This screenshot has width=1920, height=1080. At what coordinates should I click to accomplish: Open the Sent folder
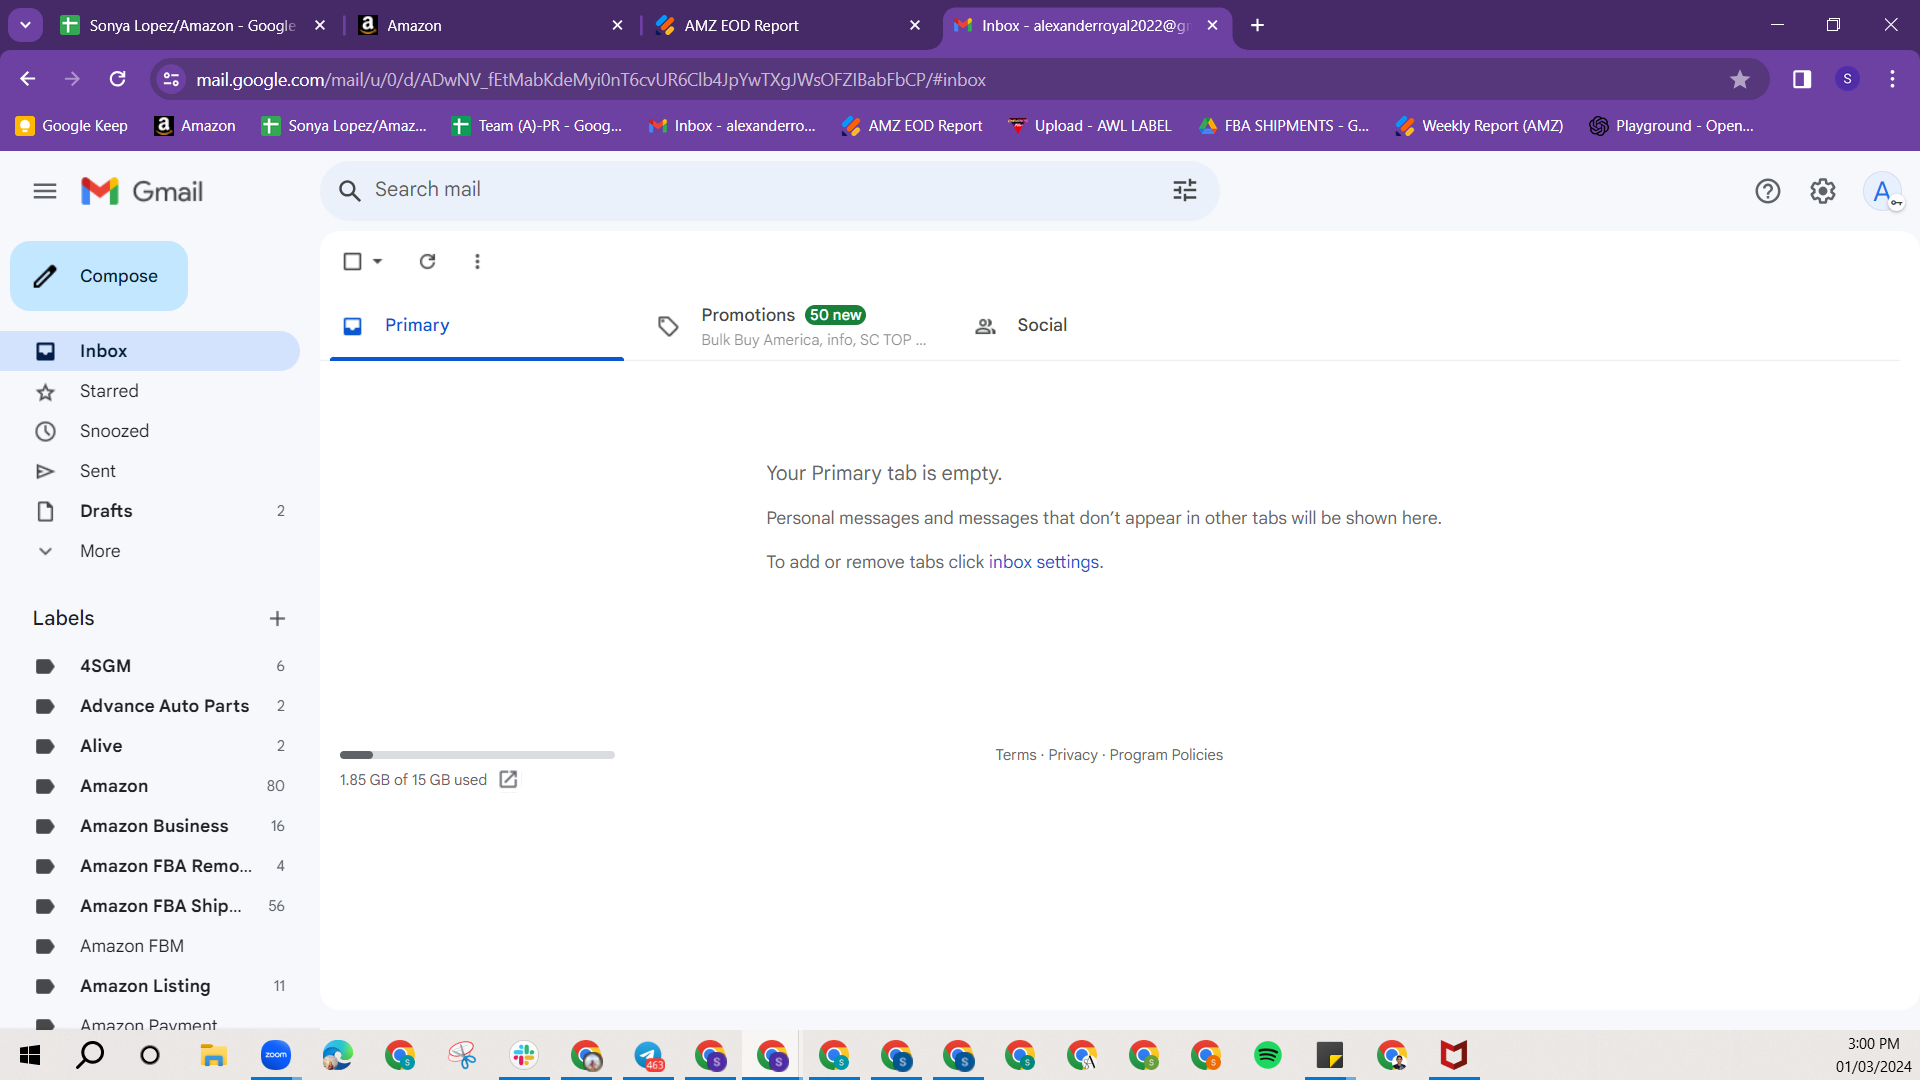(x=150, y=471)
